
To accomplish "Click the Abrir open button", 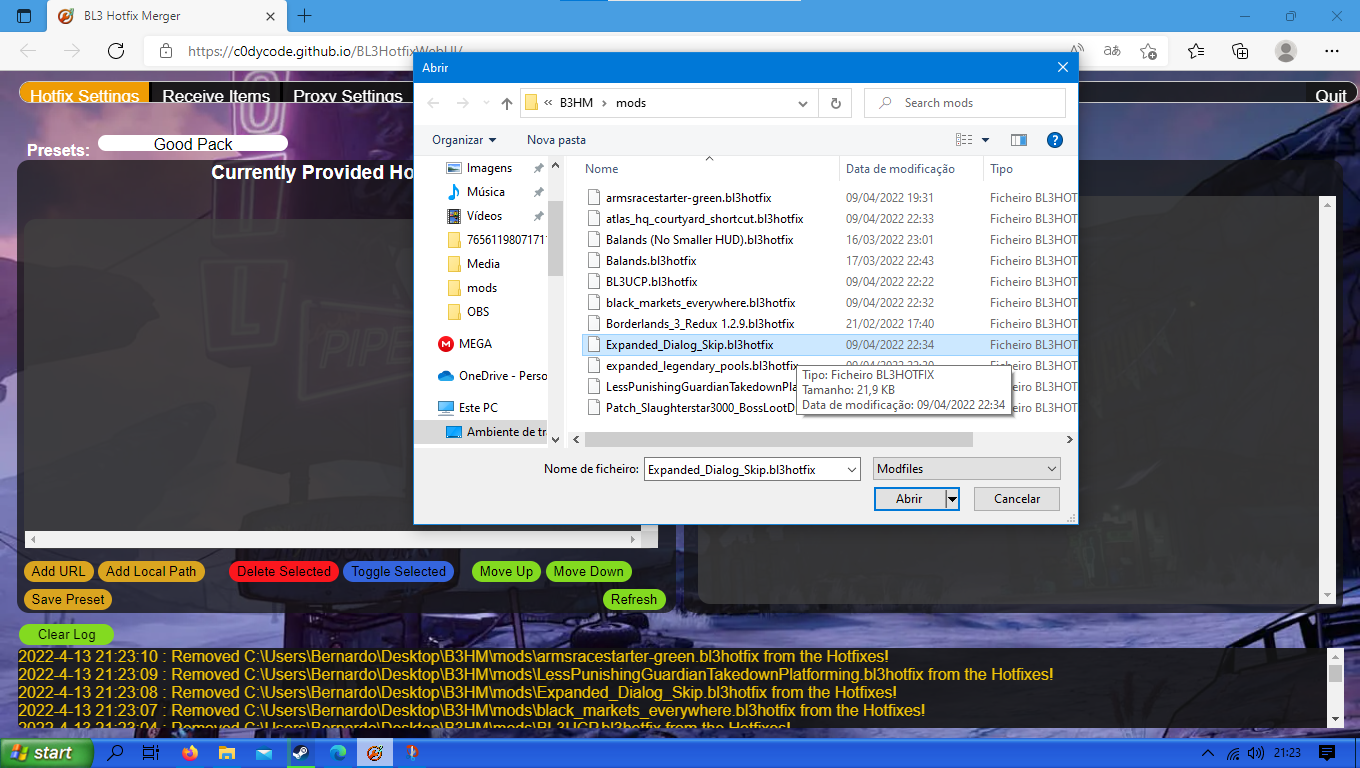I will click(x=909, y=498).
